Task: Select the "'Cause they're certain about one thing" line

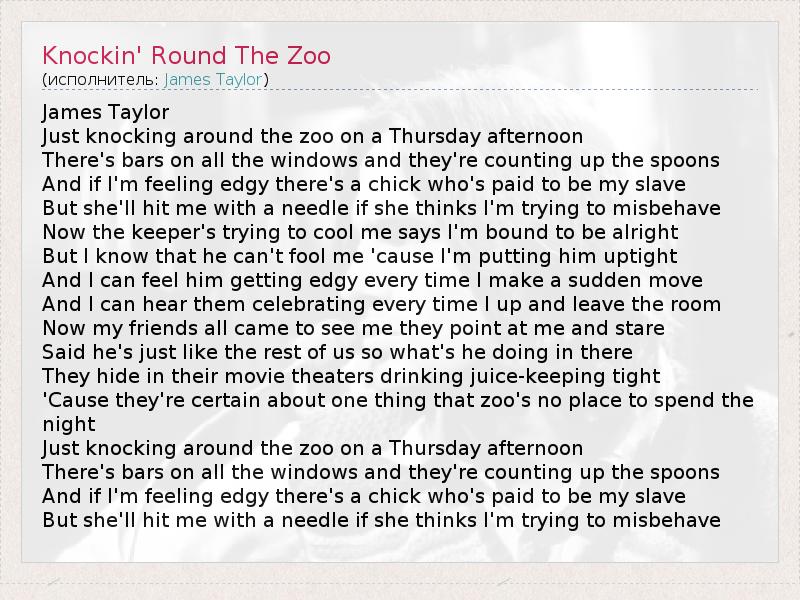Action: 398,400
